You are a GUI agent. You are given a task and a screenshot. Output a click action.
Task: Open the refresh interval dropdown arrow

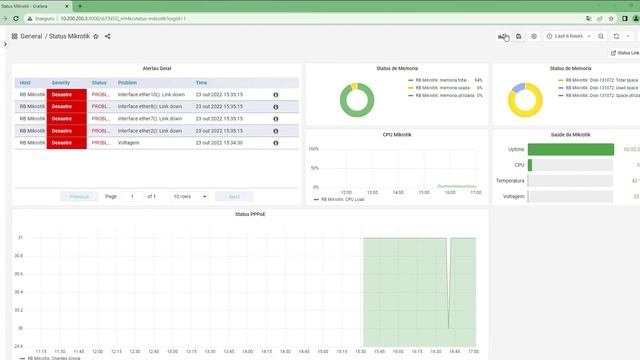click(x=628, y=36)
